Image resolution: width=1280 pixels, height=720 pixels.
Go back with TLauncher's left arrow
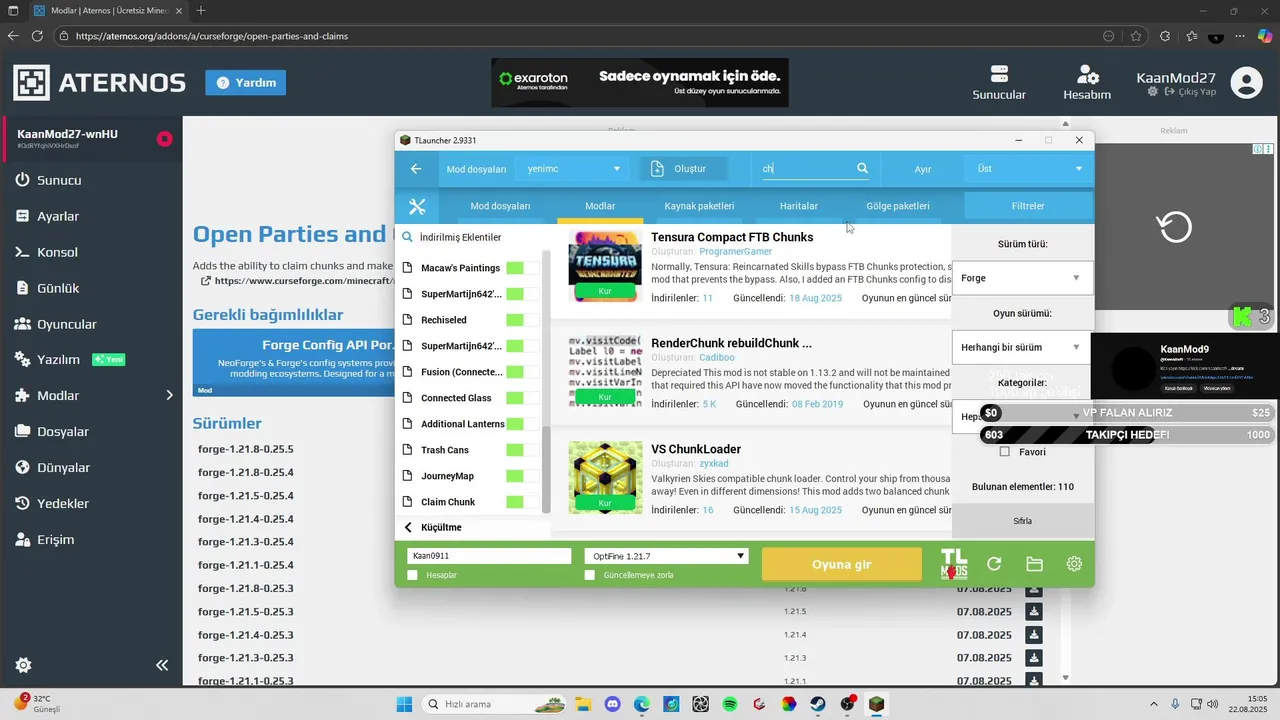point(416,169)
